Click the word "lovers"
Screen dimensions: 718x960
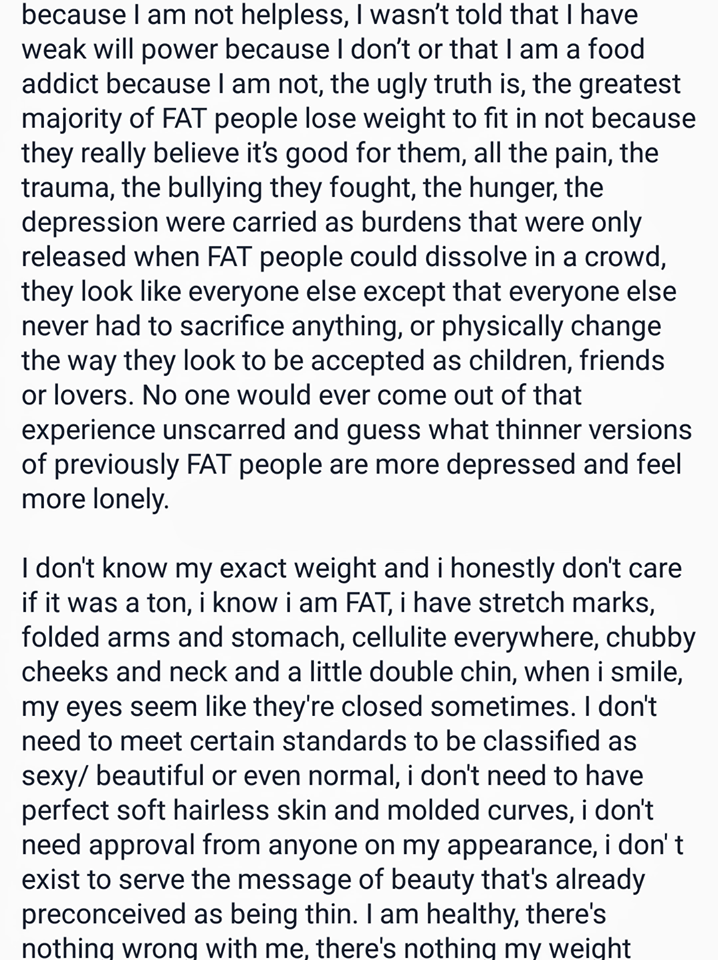tap(72, 394)
